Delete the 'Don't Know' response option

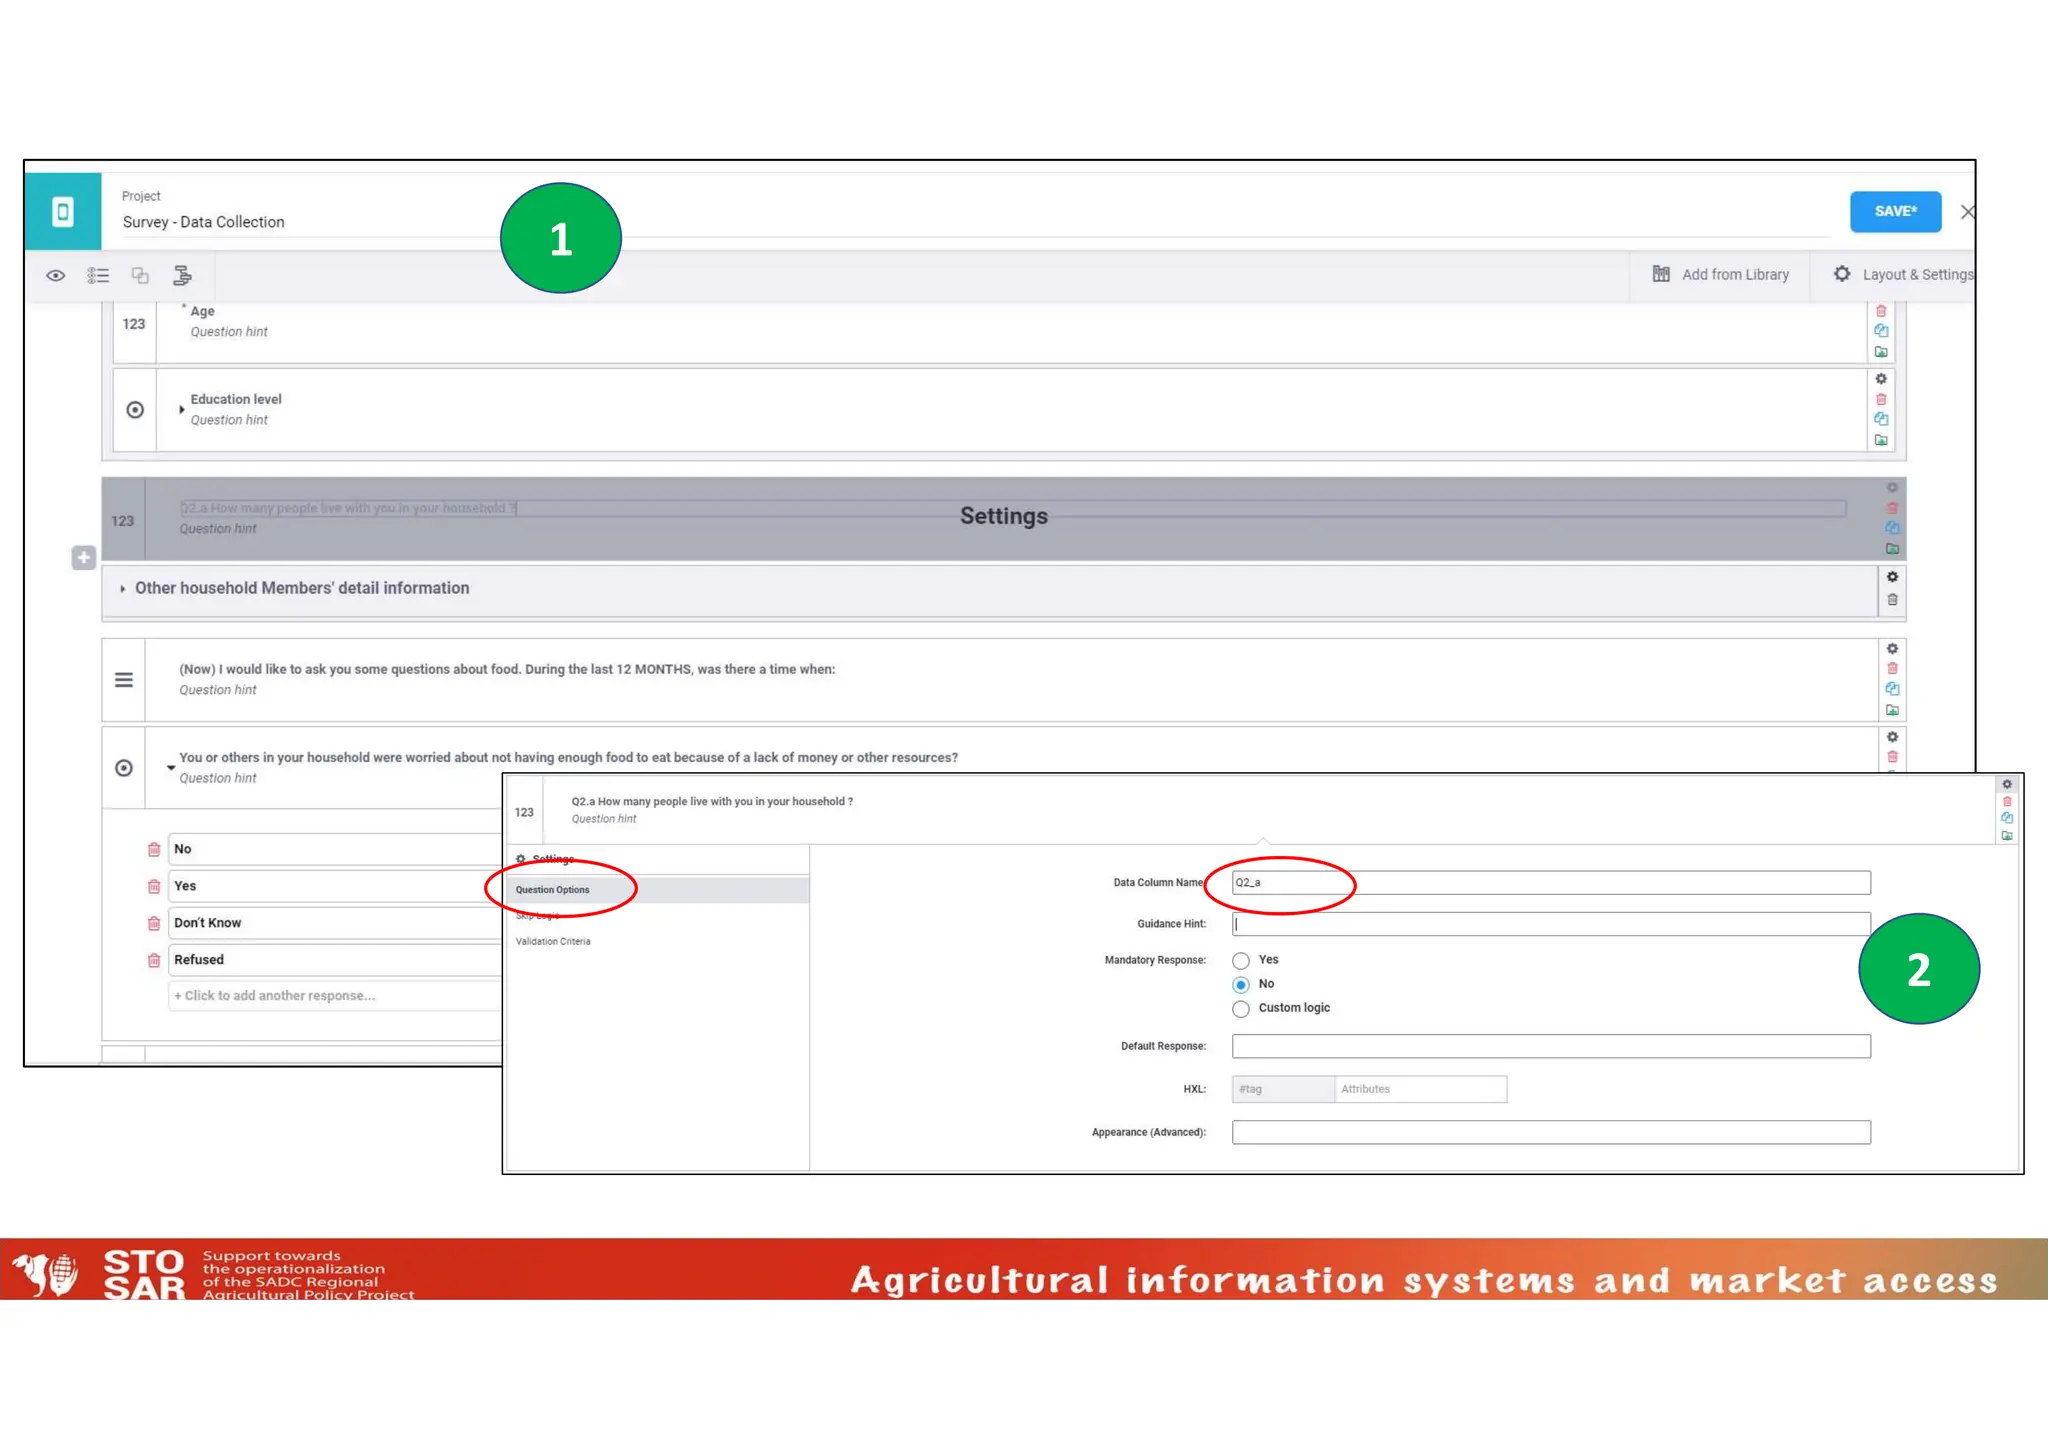tap(154, 923)
